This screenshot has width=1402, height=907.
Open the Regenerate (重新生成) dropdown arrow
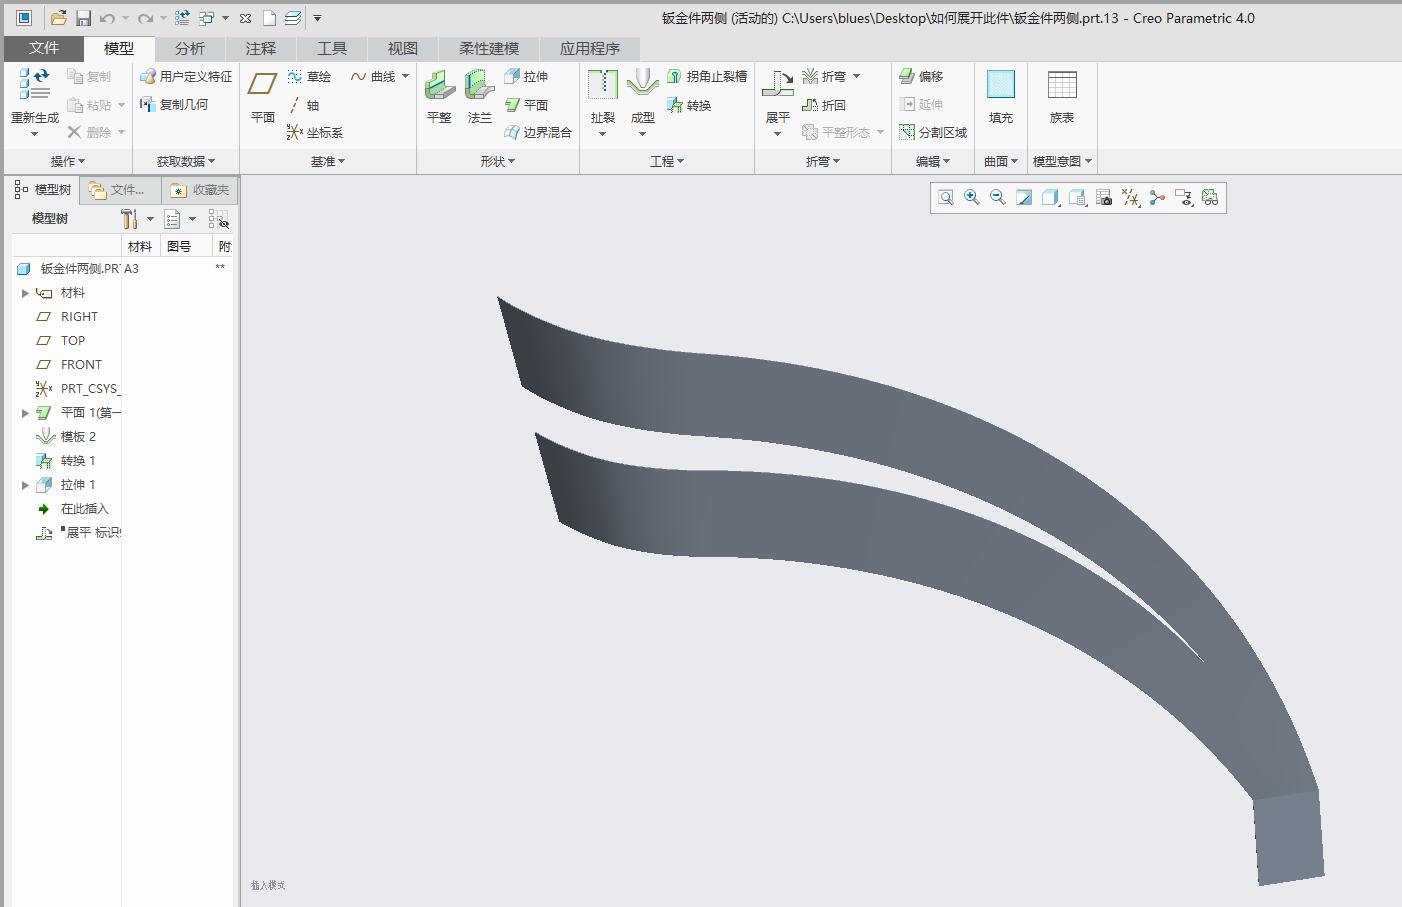point(35,134)
